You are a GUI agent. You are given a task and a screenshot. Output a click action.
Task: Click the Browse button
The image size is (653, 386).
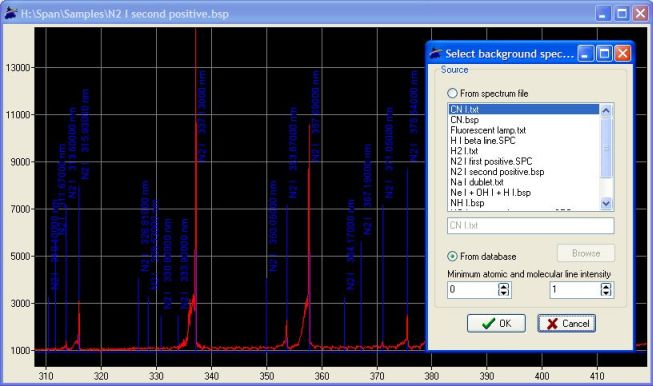click(586, 253)
